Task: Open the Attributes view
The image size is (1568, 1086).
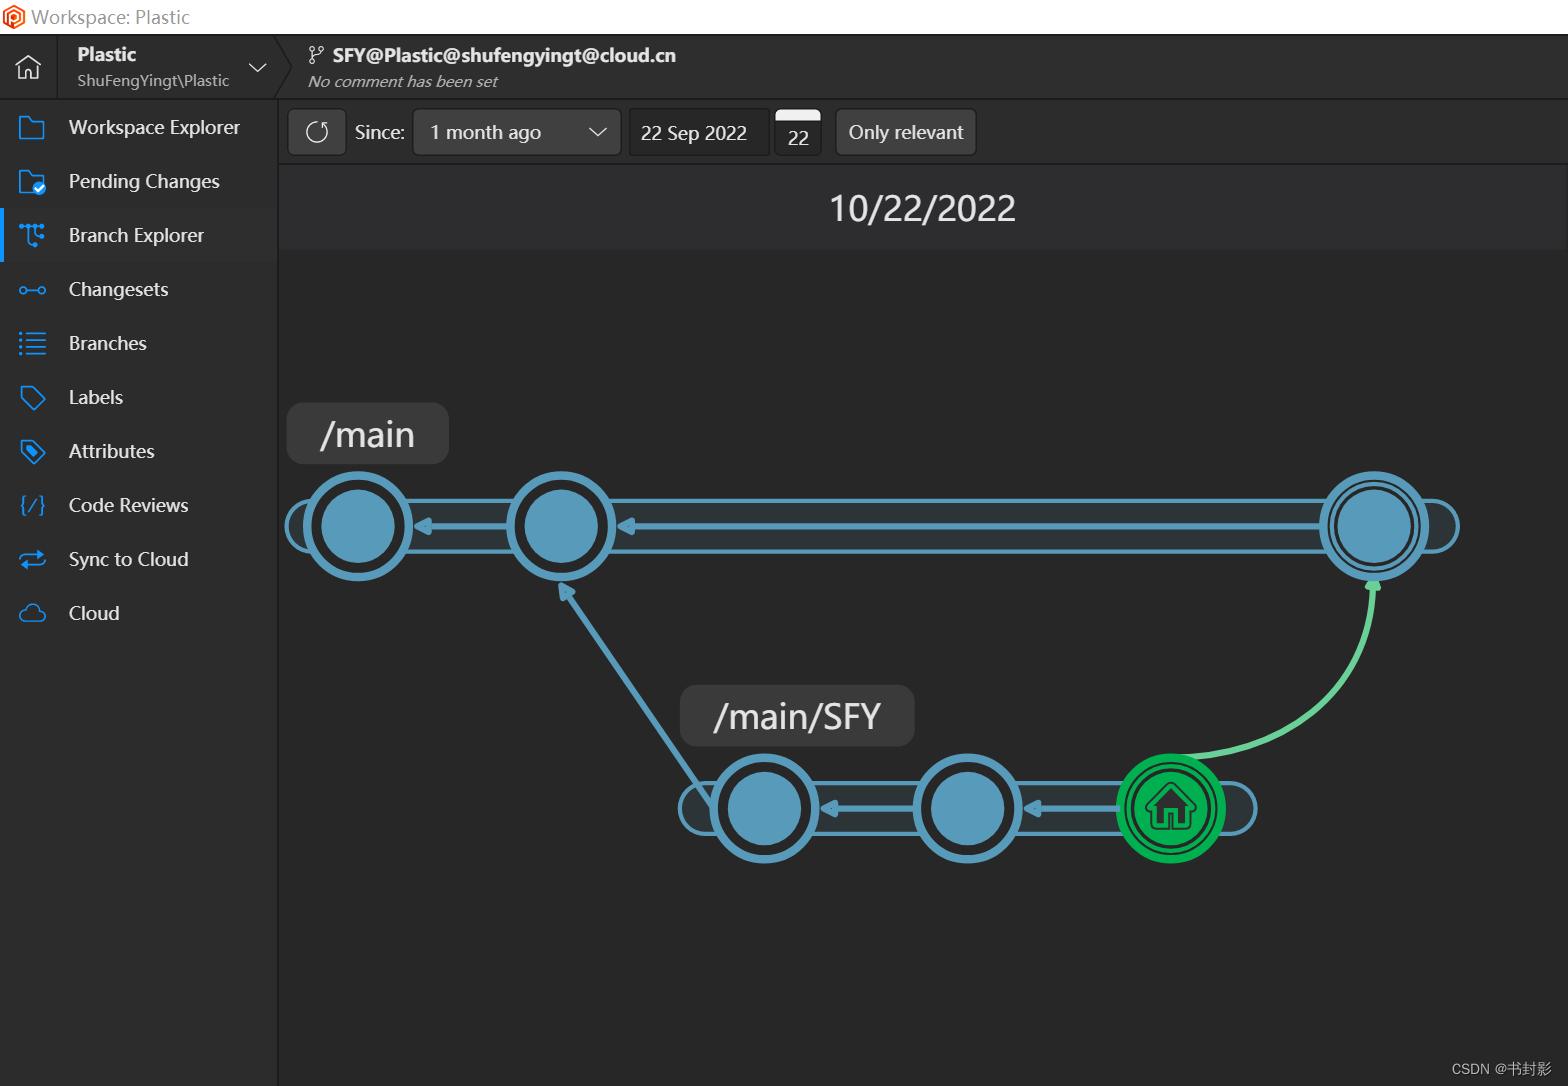Action: tap(111, 451)
